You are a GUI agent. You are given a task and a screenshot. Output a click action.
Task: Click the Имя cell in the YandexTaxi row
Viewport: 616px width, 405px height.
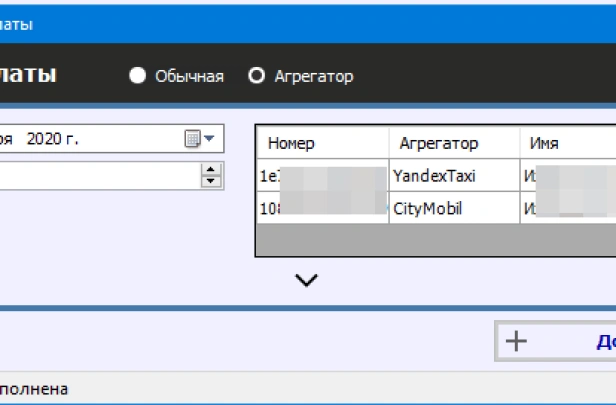[567, 176]
